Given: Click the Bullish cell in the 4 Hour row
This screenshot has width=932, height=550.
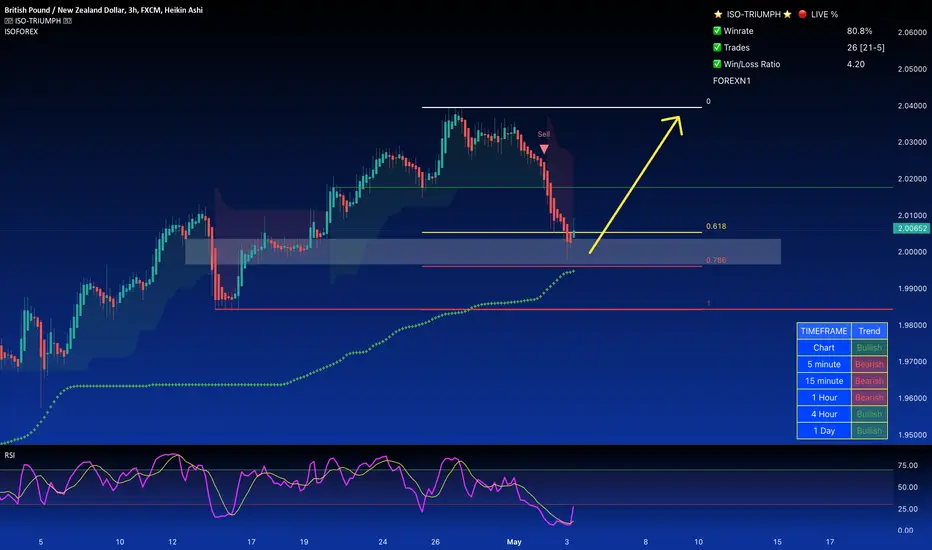Looking at the screenshot, I should [x=869, y=414].
